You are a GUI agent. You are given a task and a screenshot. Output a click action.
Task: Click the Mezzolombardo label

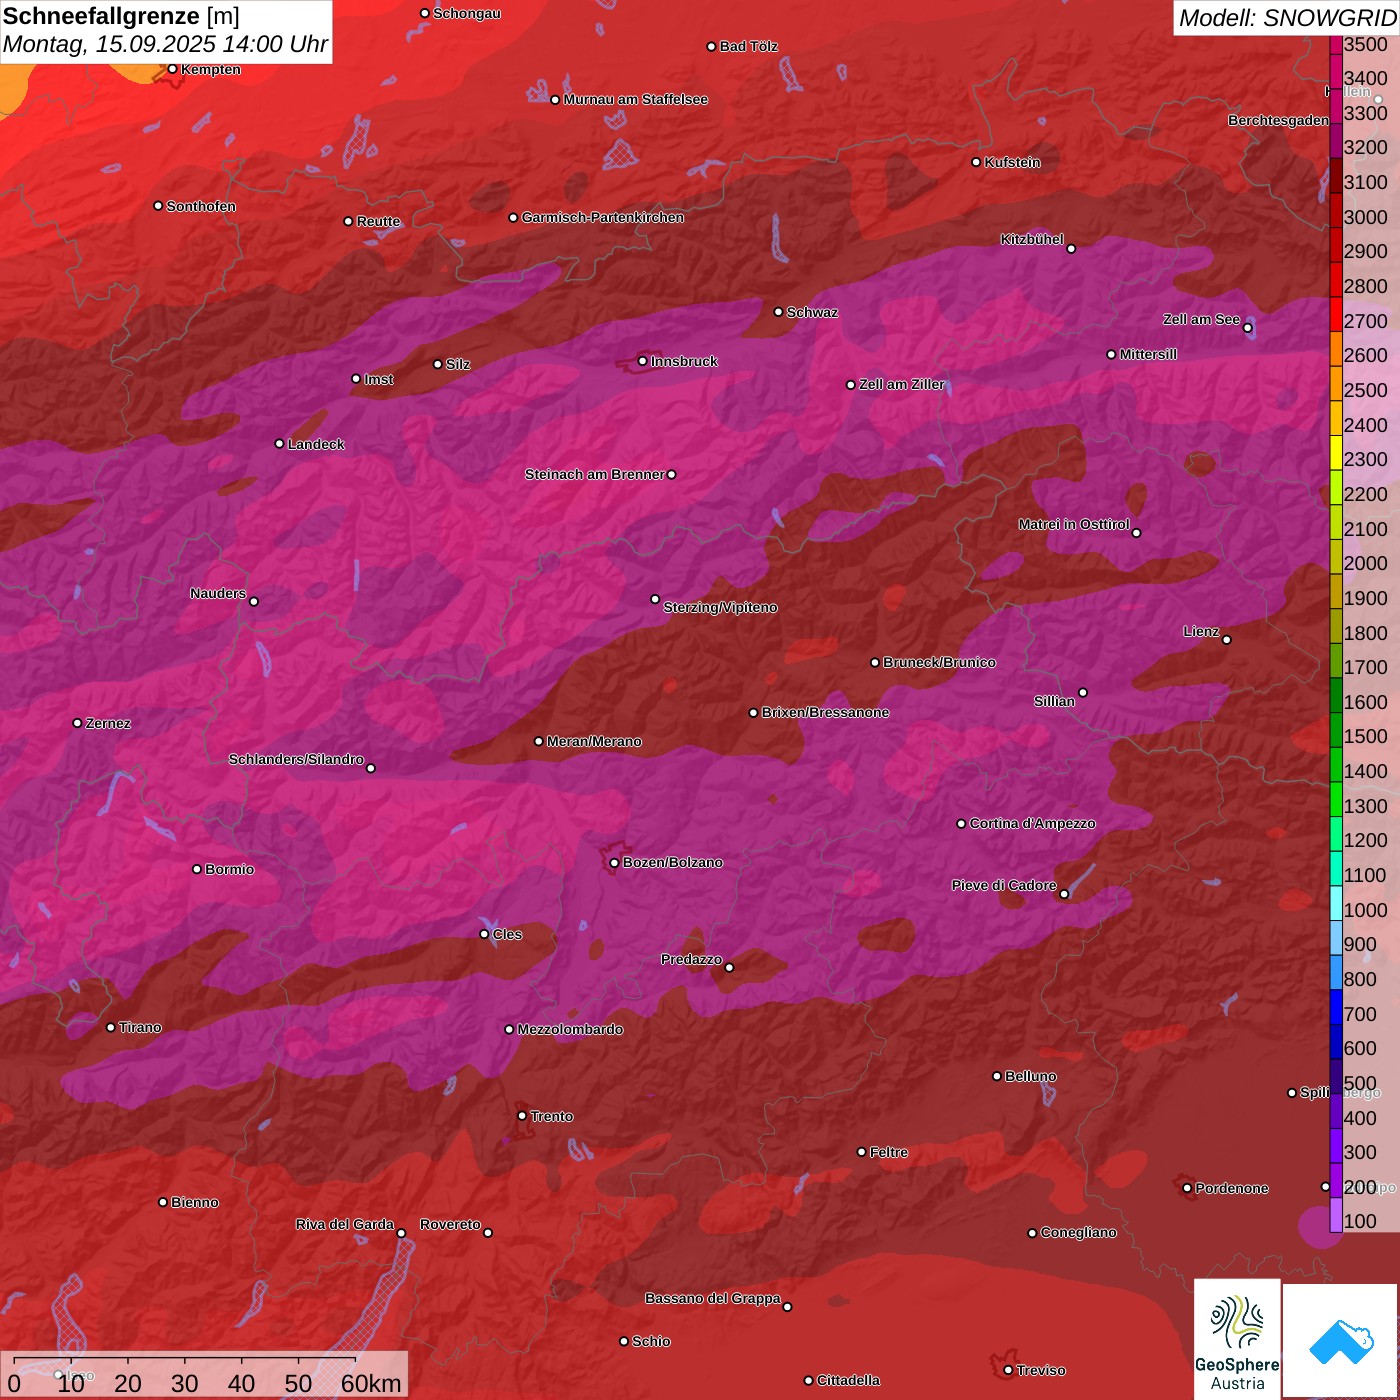click(570, 1029)
